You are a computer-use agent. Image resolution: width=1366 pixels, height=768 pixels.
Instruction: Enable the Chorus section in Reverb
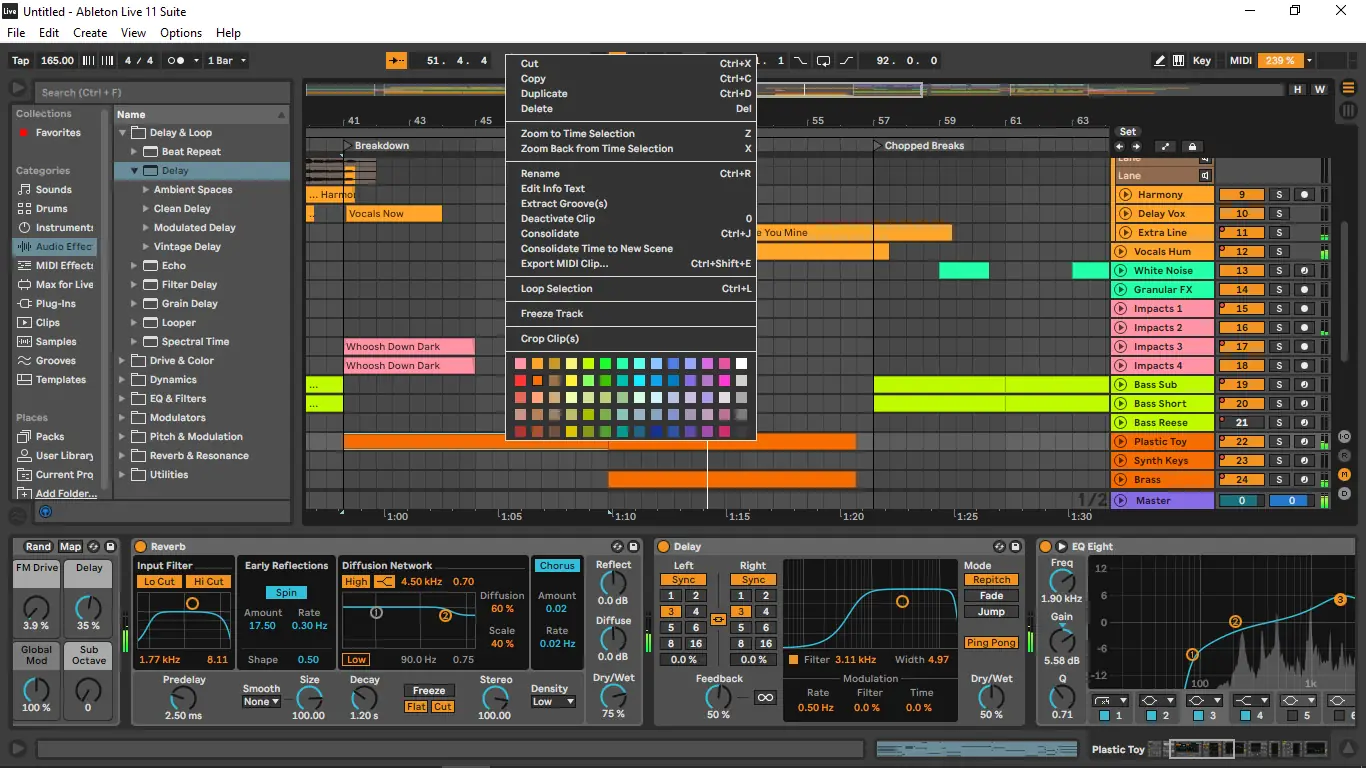[557, 565]
